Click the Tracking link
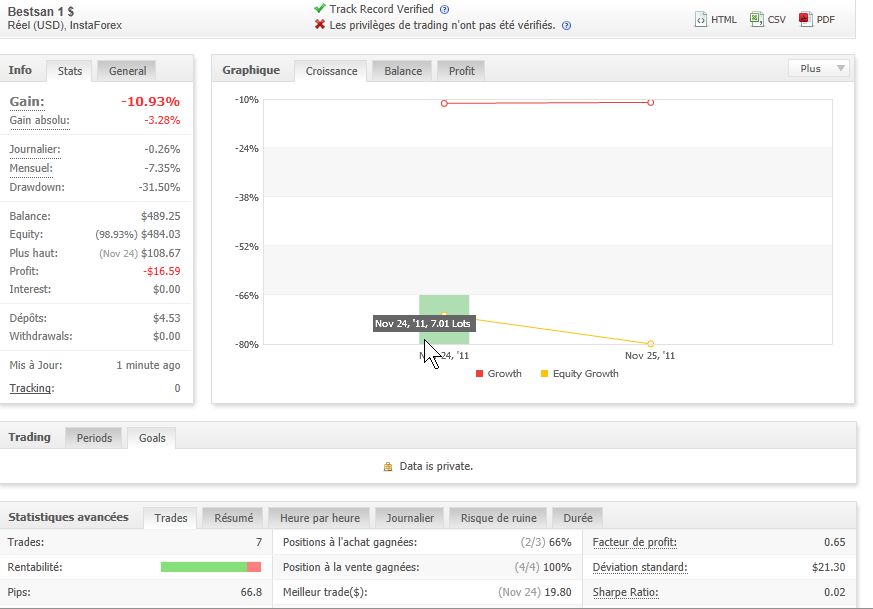 [x=32, y=388]
